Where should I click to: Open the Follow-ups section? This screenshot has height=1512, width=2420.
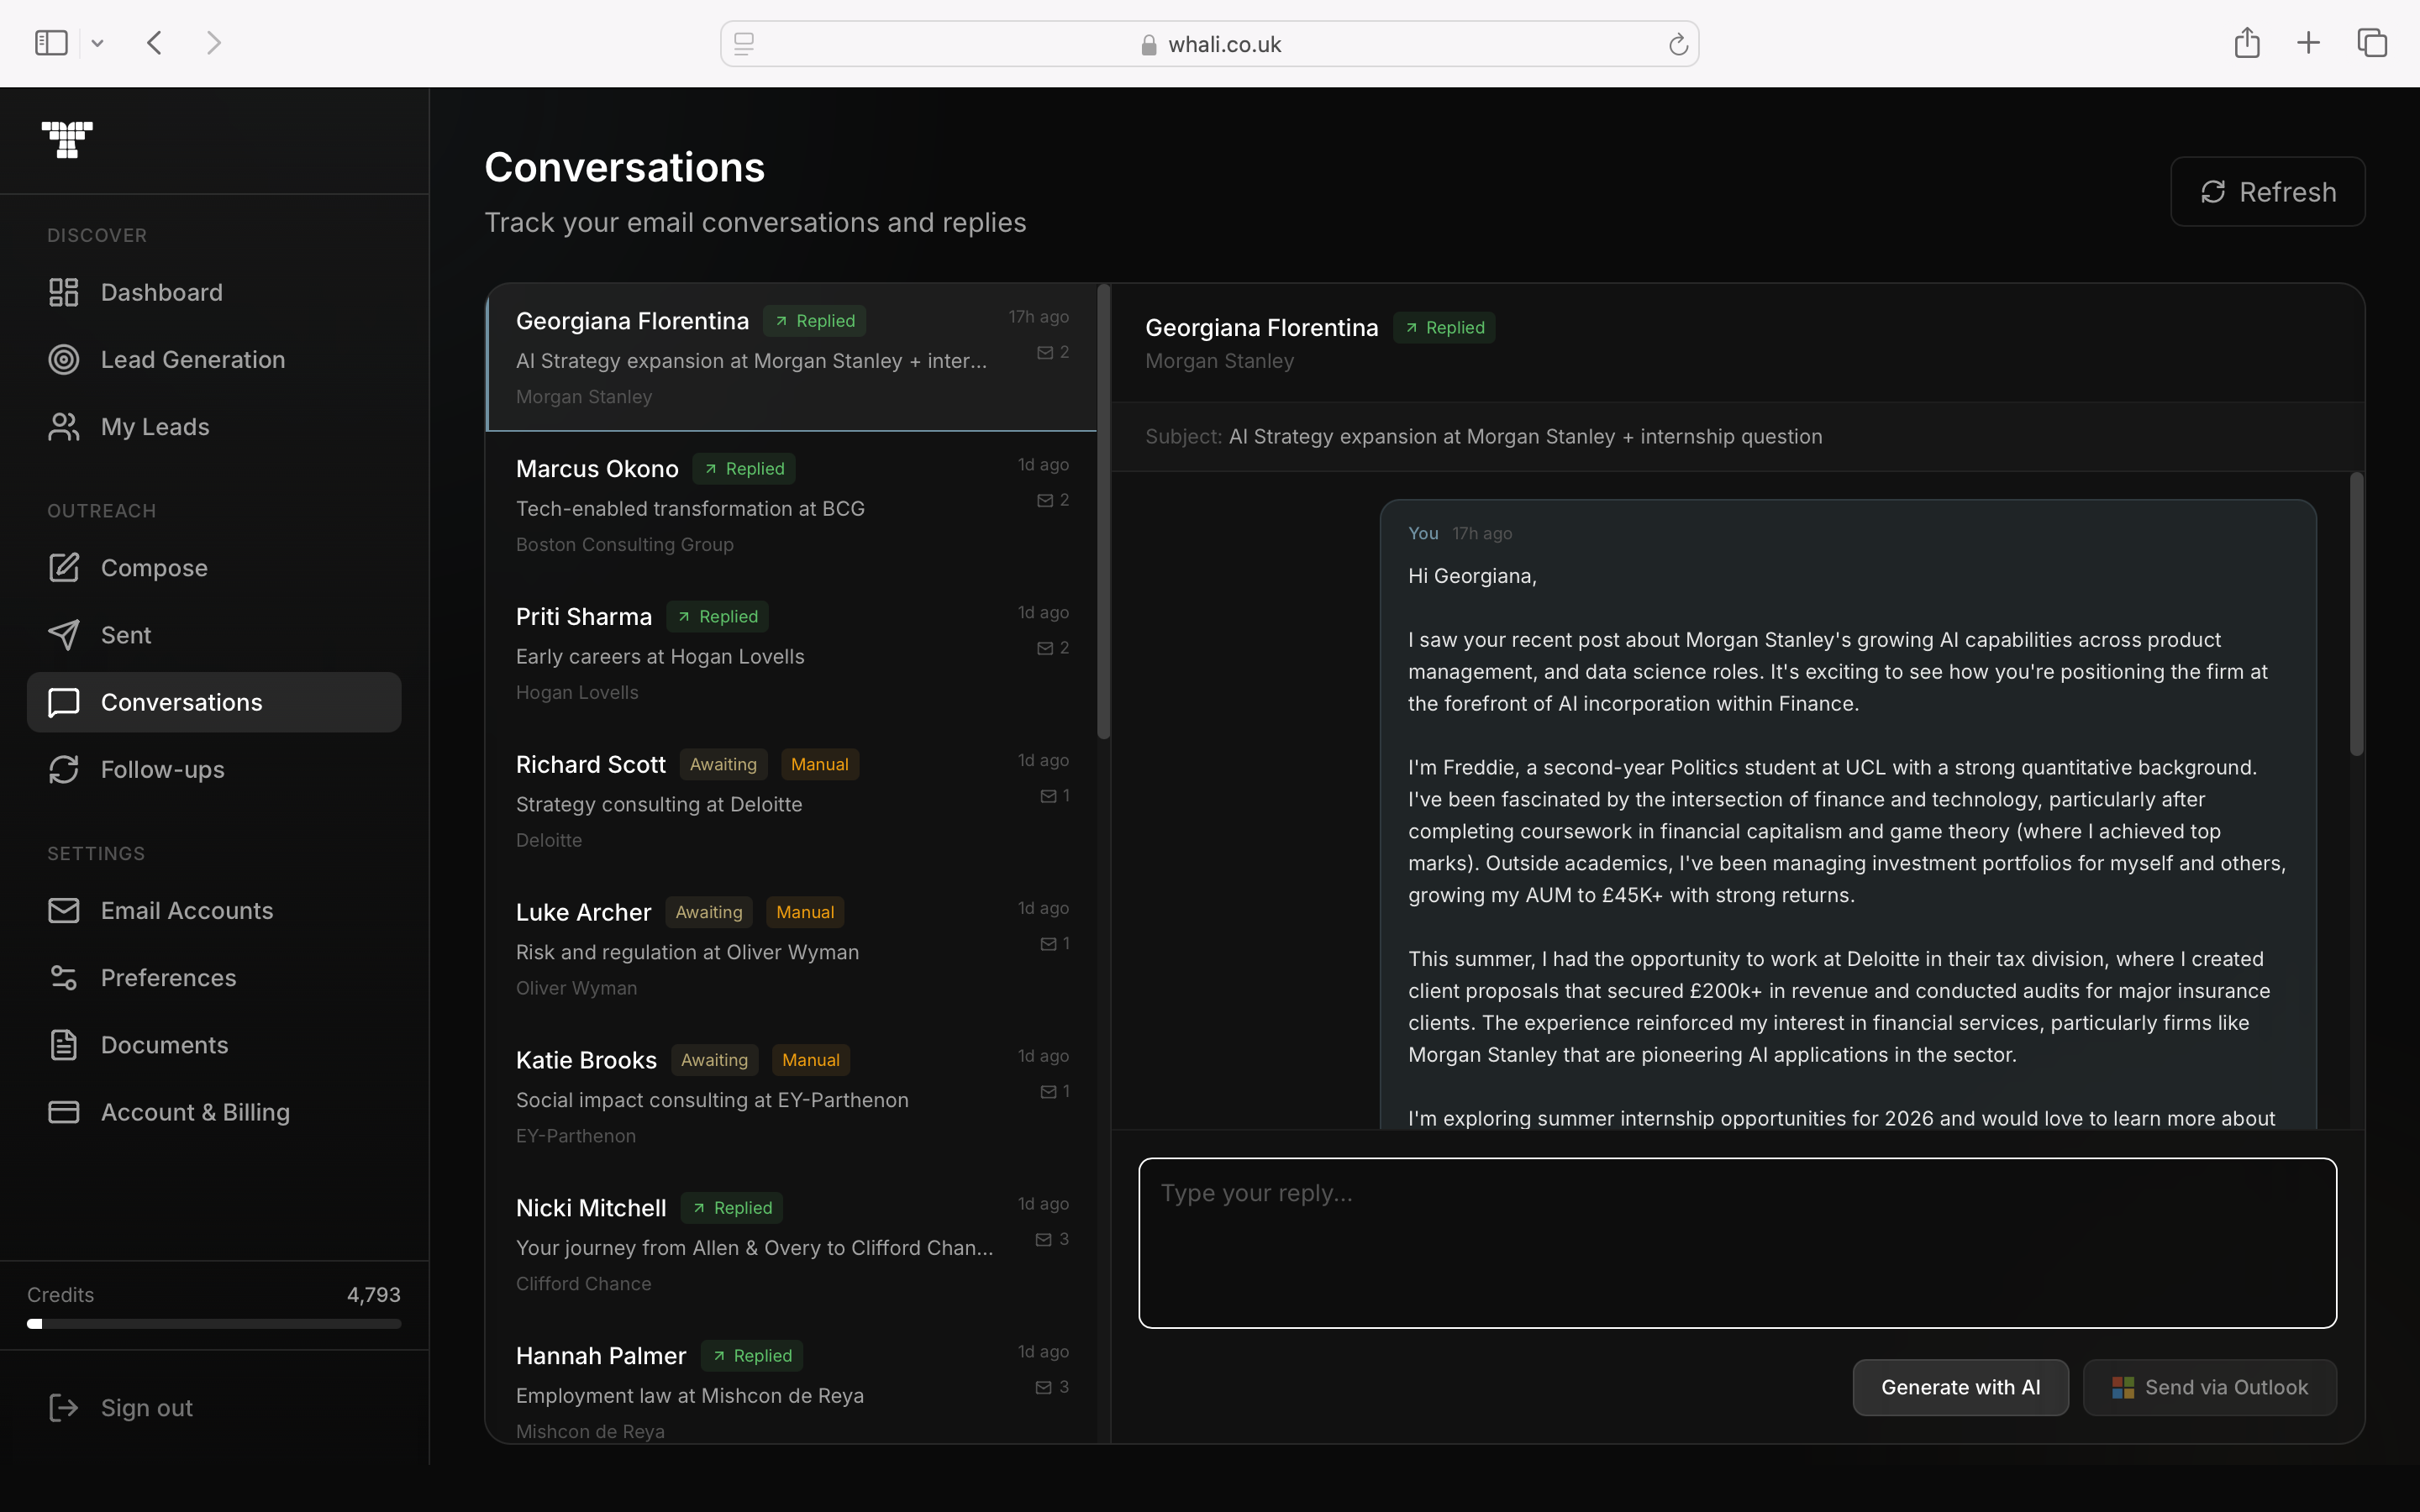point(162,769)
